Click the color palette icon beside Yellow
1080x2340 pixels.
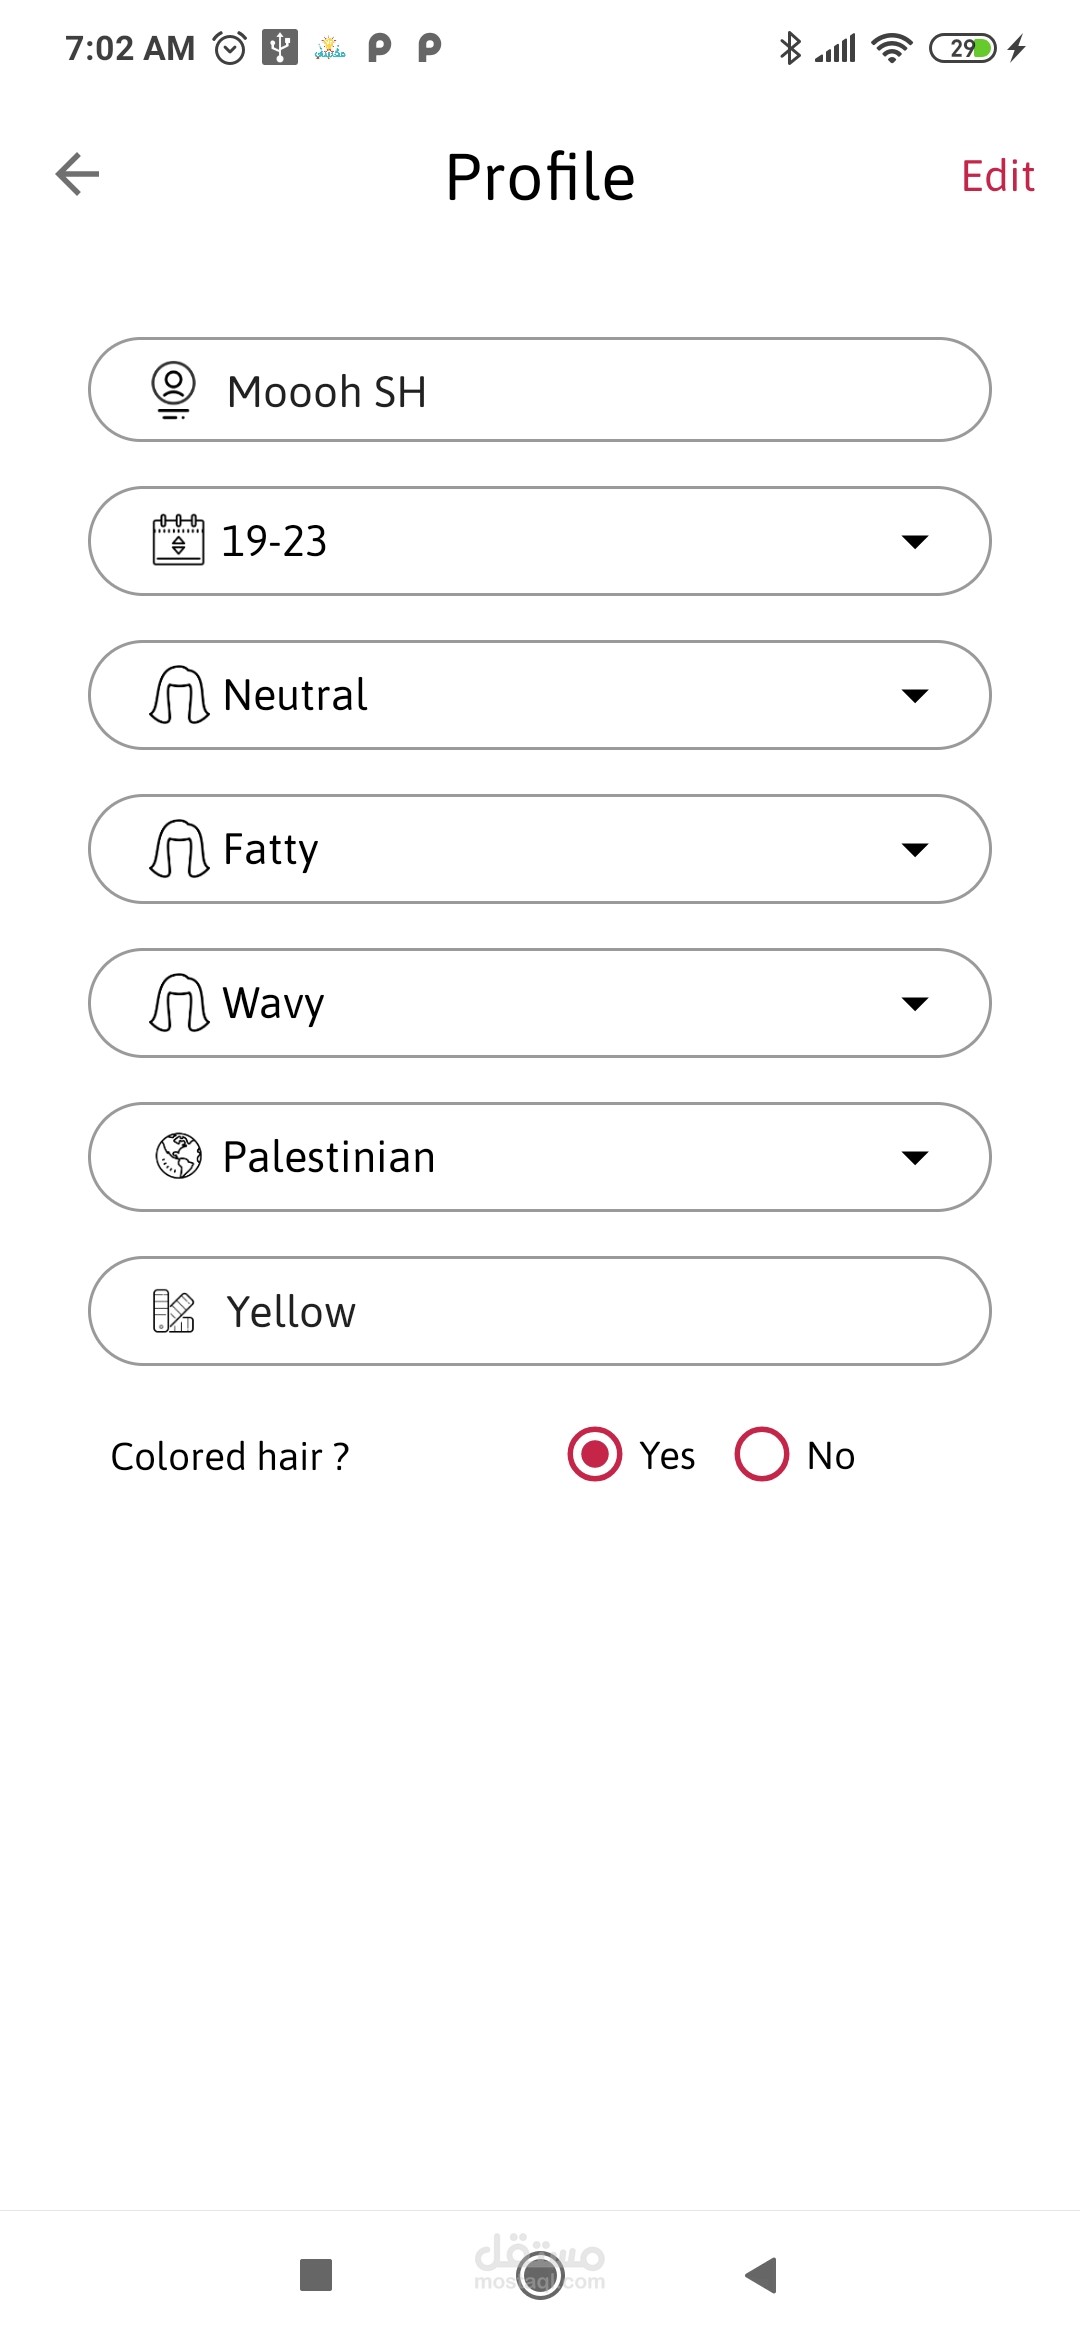tap(174, 1311)
